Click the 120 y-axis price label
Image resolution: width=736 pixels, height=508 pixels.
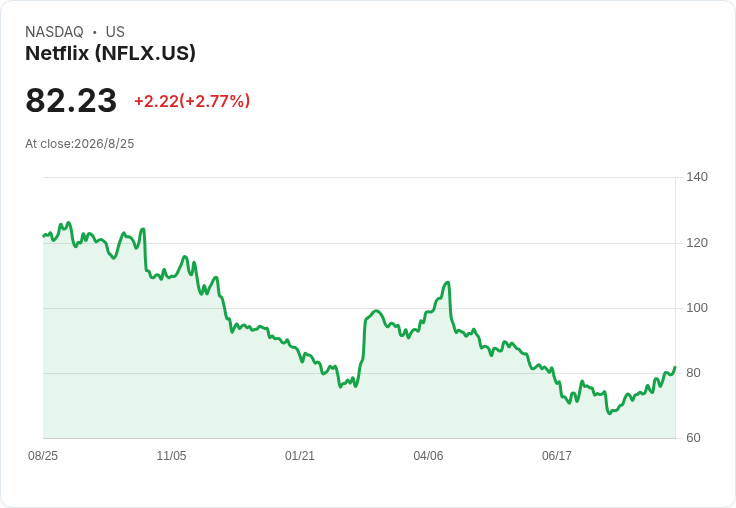(697, 243)
